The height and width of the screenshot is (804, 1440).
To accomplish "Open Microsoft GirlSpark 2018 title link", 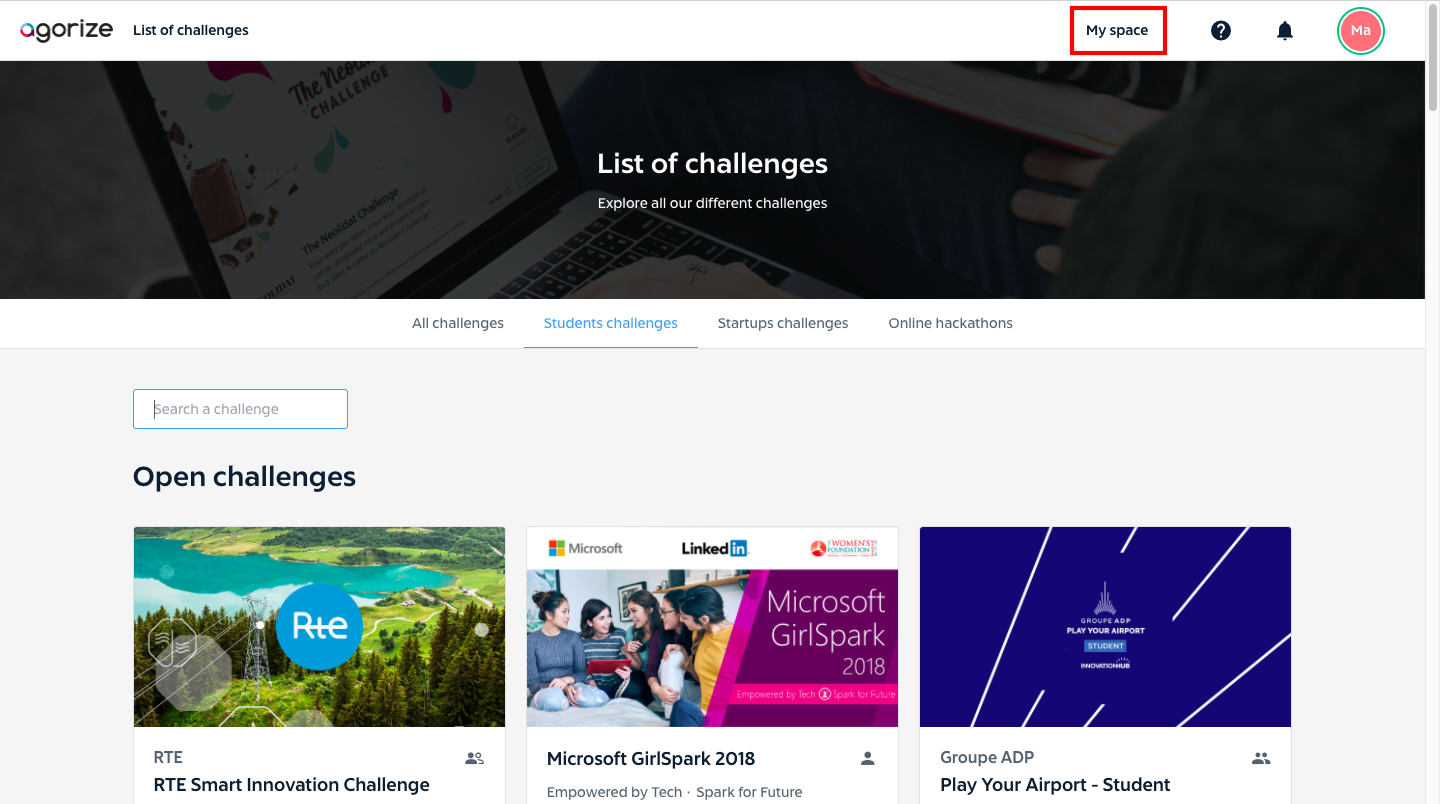I will pyautogui.click(x=651, y=759).
